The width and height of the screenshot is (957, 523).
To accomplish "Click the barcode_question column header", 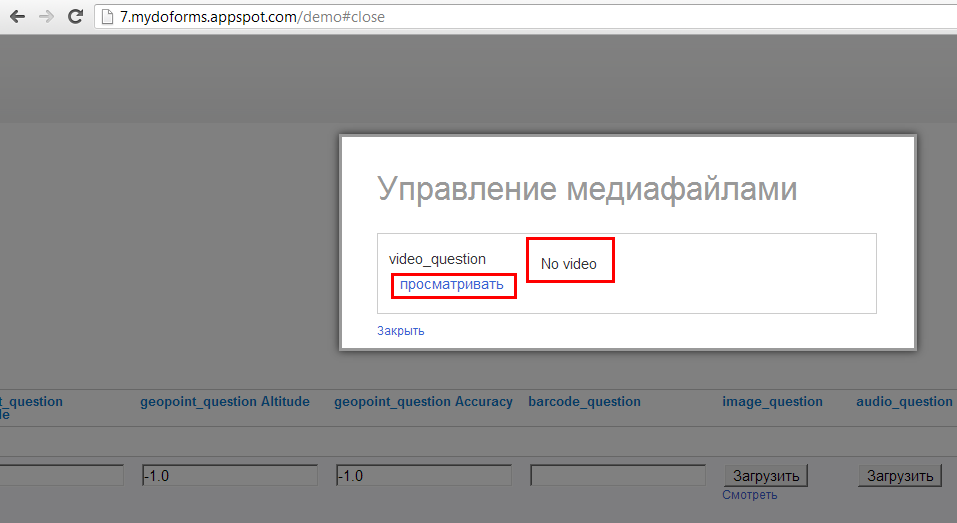I will [584, 402].
